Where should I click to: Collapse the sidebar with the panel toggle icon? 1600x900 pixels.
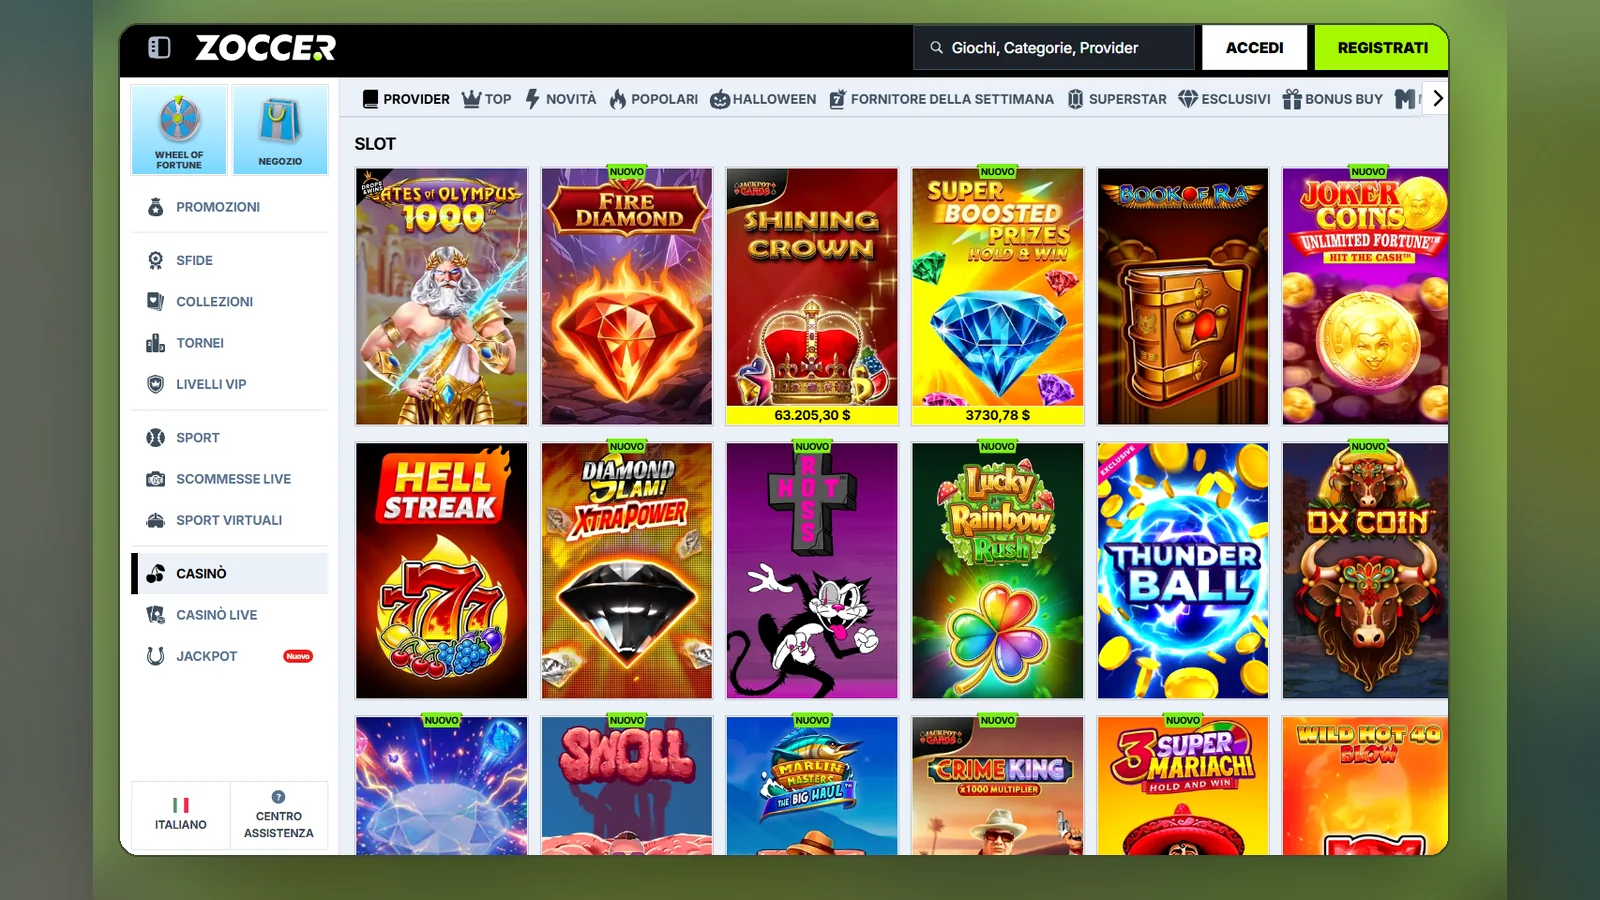[159, 47]
